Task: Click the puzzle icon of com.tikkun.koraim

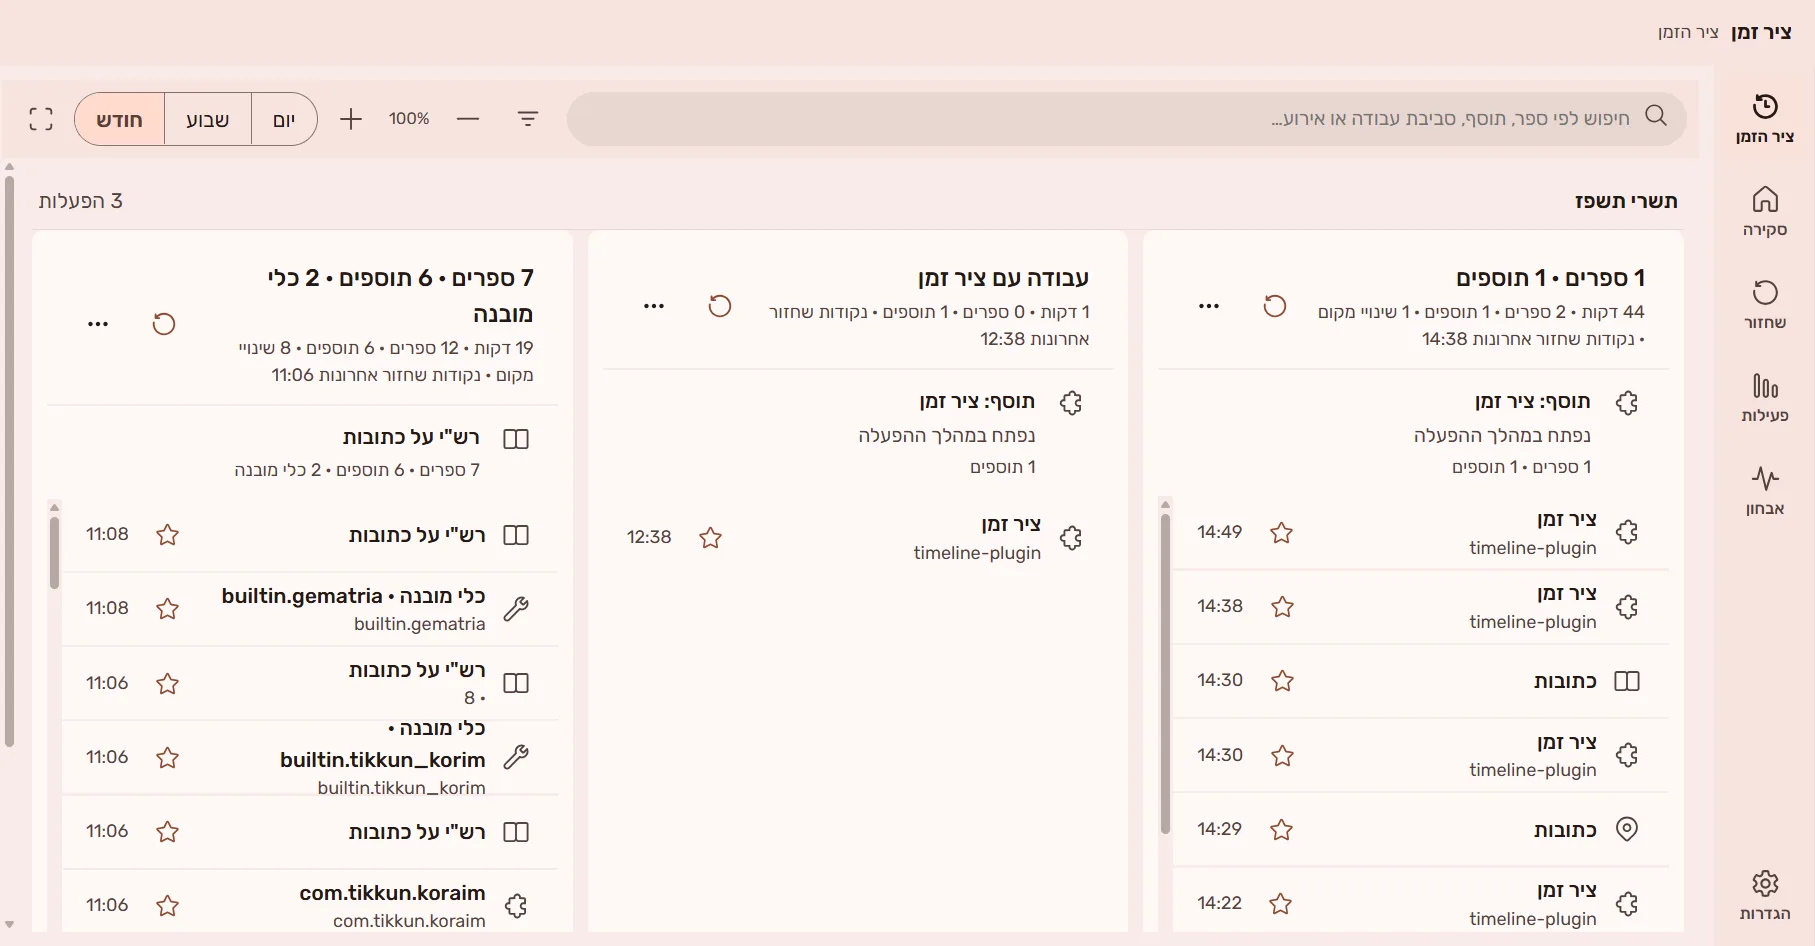Action: 516,906
